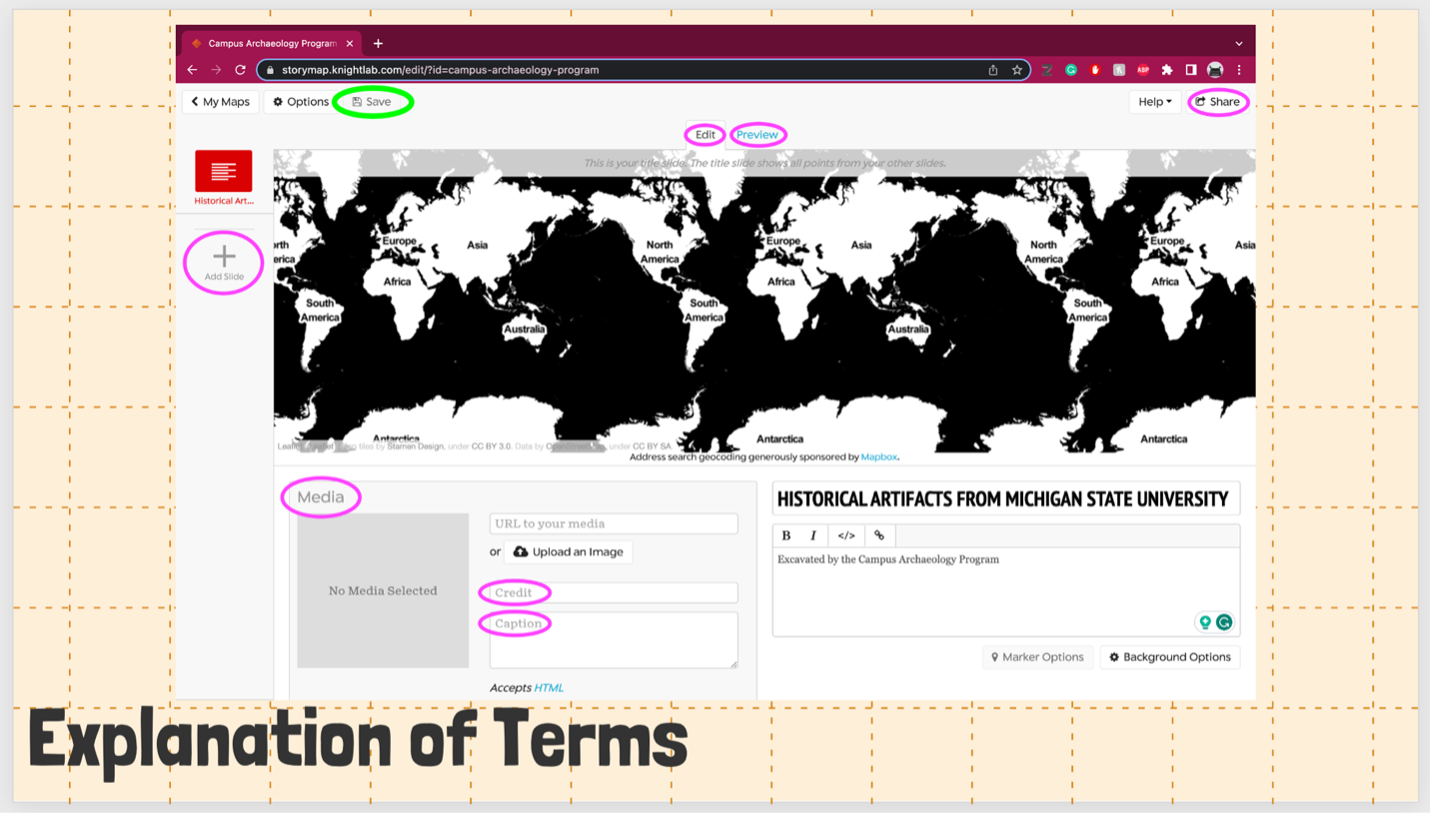Click the browser forward arrow
The width and height of the screenshot is (1430, 815).
pyautogui.click(x=216, y=70)
